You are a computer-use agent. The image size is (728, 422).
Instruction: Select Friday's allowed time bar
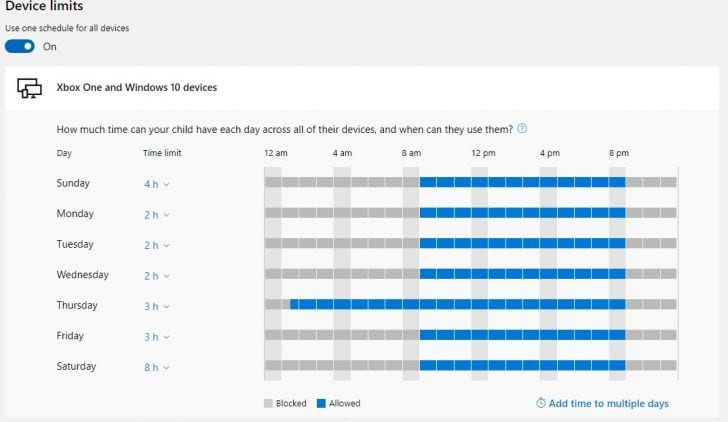[x=522, y=335]
